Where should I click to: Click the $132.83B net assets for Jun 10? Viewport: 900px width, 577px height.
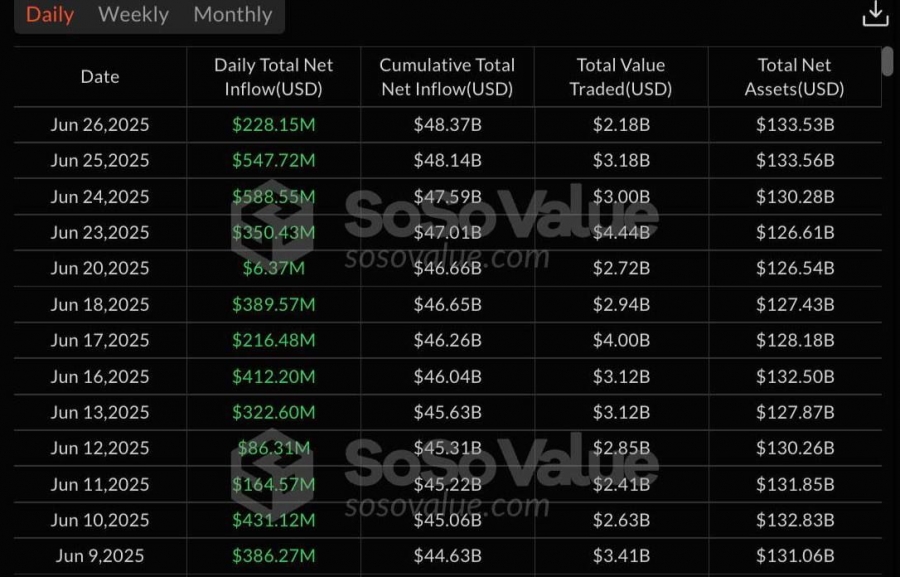[795, 520]
